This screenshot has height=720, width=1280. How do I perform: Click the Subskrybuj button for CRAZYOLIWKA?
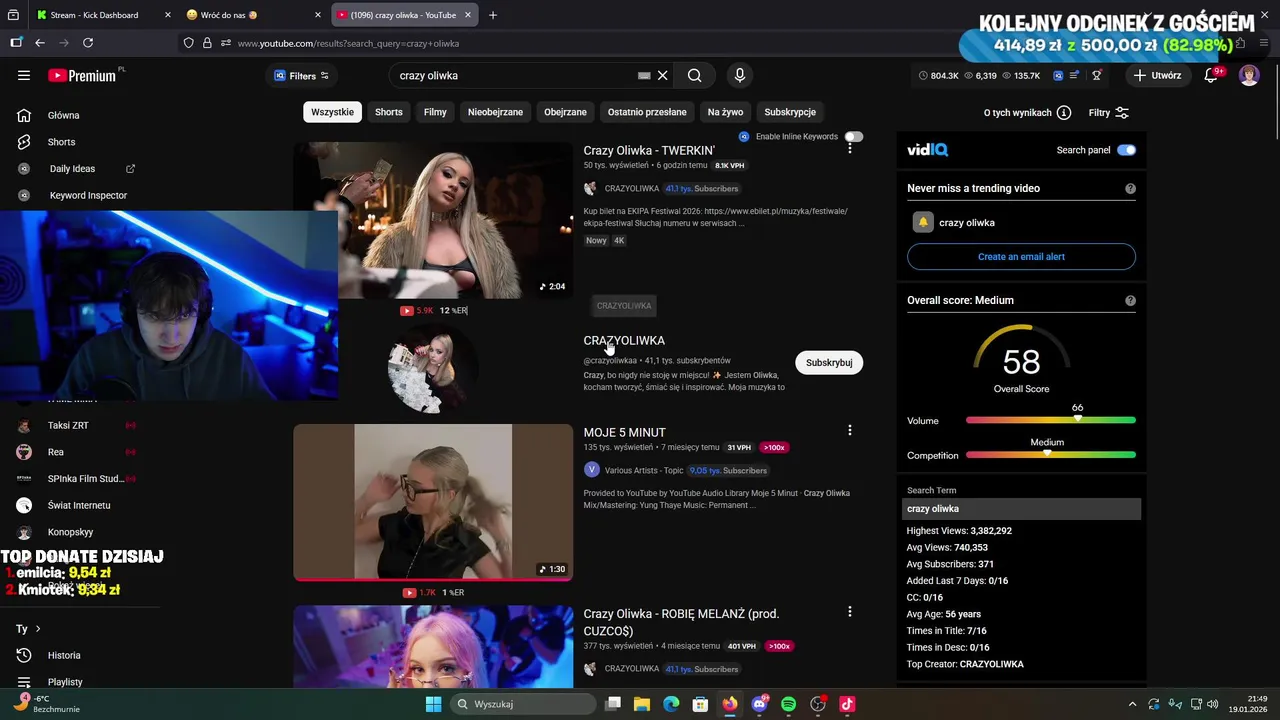[829, 362]
